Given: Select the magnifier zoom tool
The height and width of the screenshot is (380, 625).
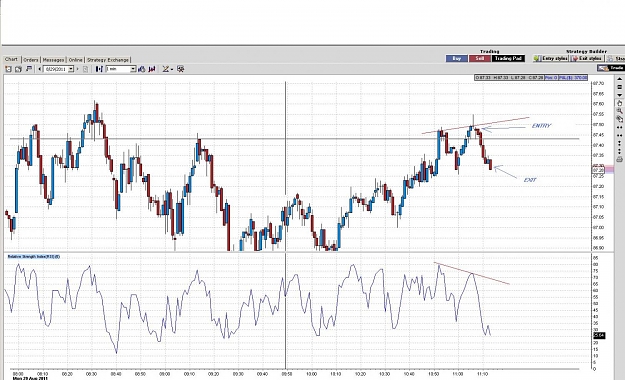Looking at the screenshot, I should [x=620, y=111].
